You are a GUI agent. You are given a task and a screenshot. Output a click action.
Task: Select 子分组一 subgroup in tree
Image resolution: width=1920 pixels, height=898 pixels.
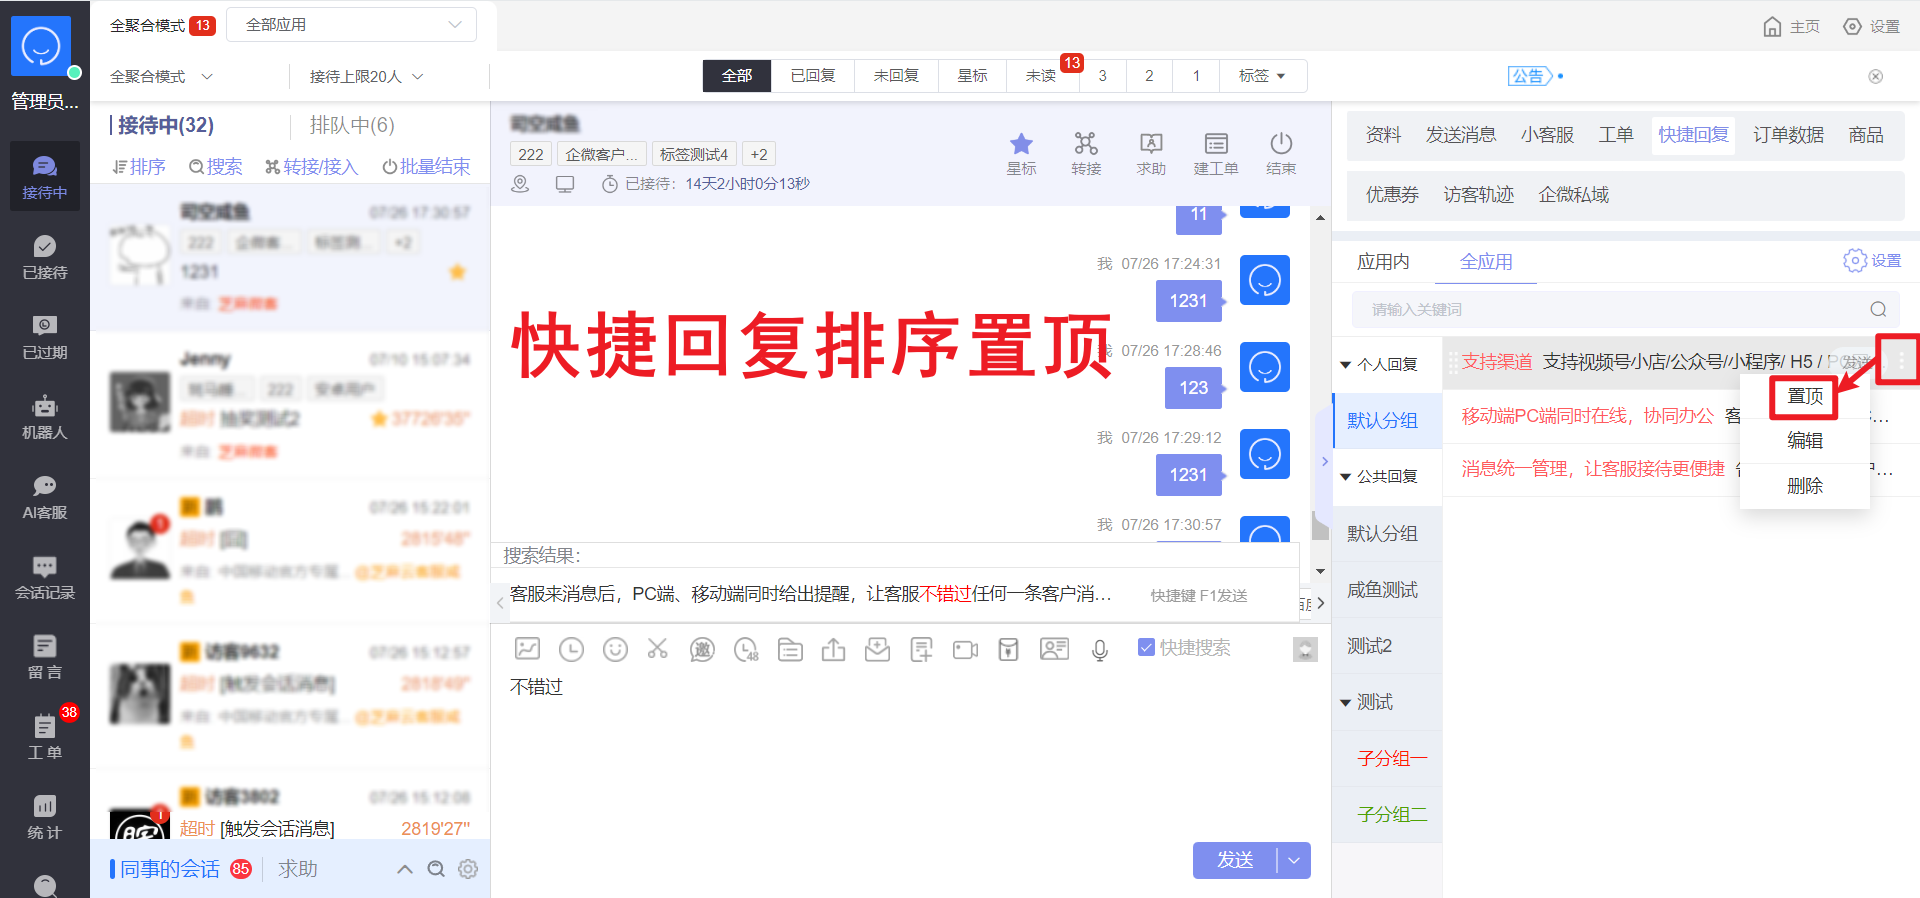(1392, 759)
